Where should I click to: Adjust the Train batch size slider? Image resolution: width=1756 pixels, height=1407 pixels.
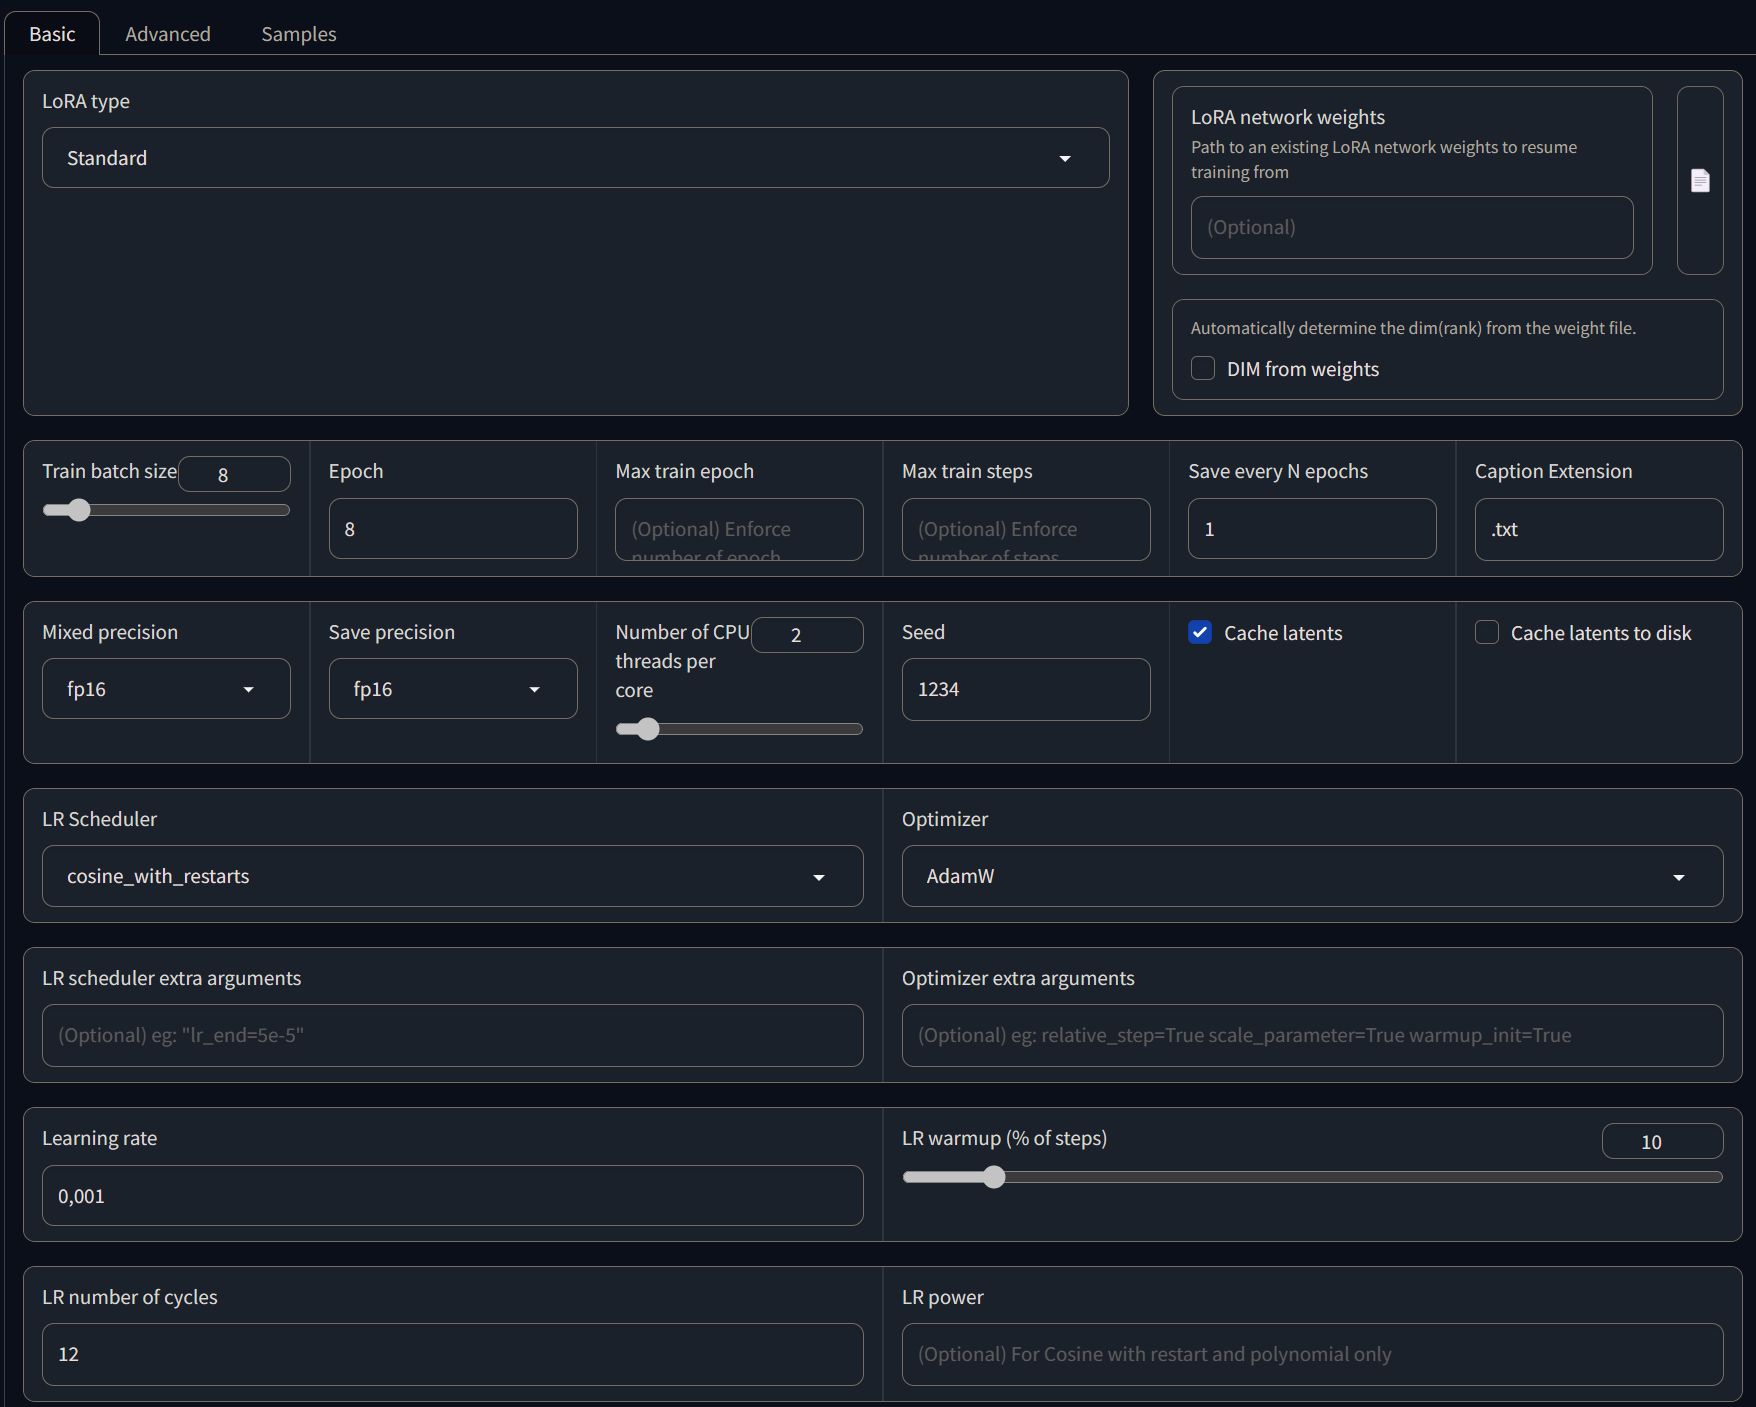pos(166,510)
